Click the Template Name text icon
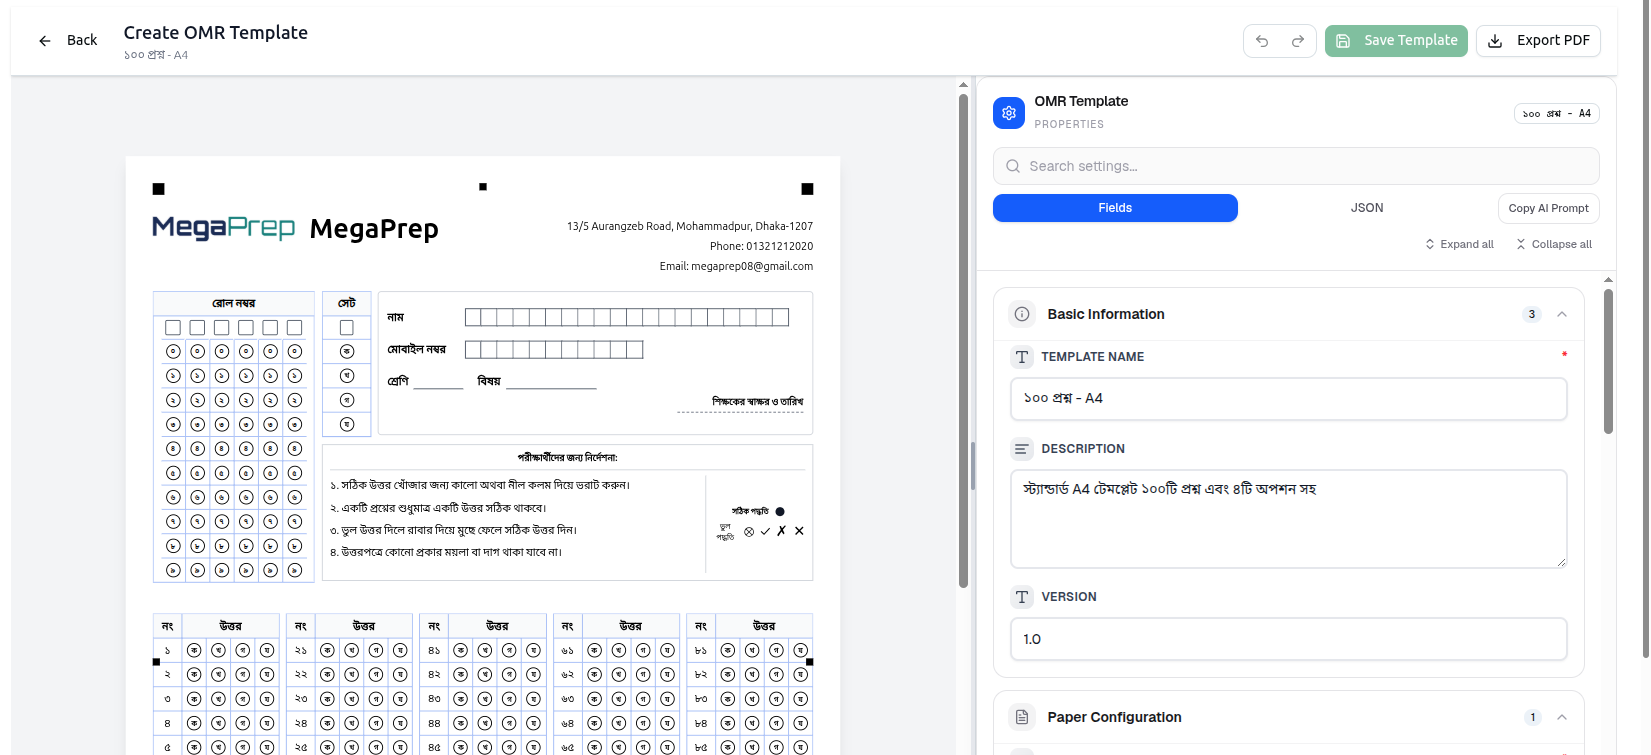Viewport: 1651px width, 755px height. 1022,357
